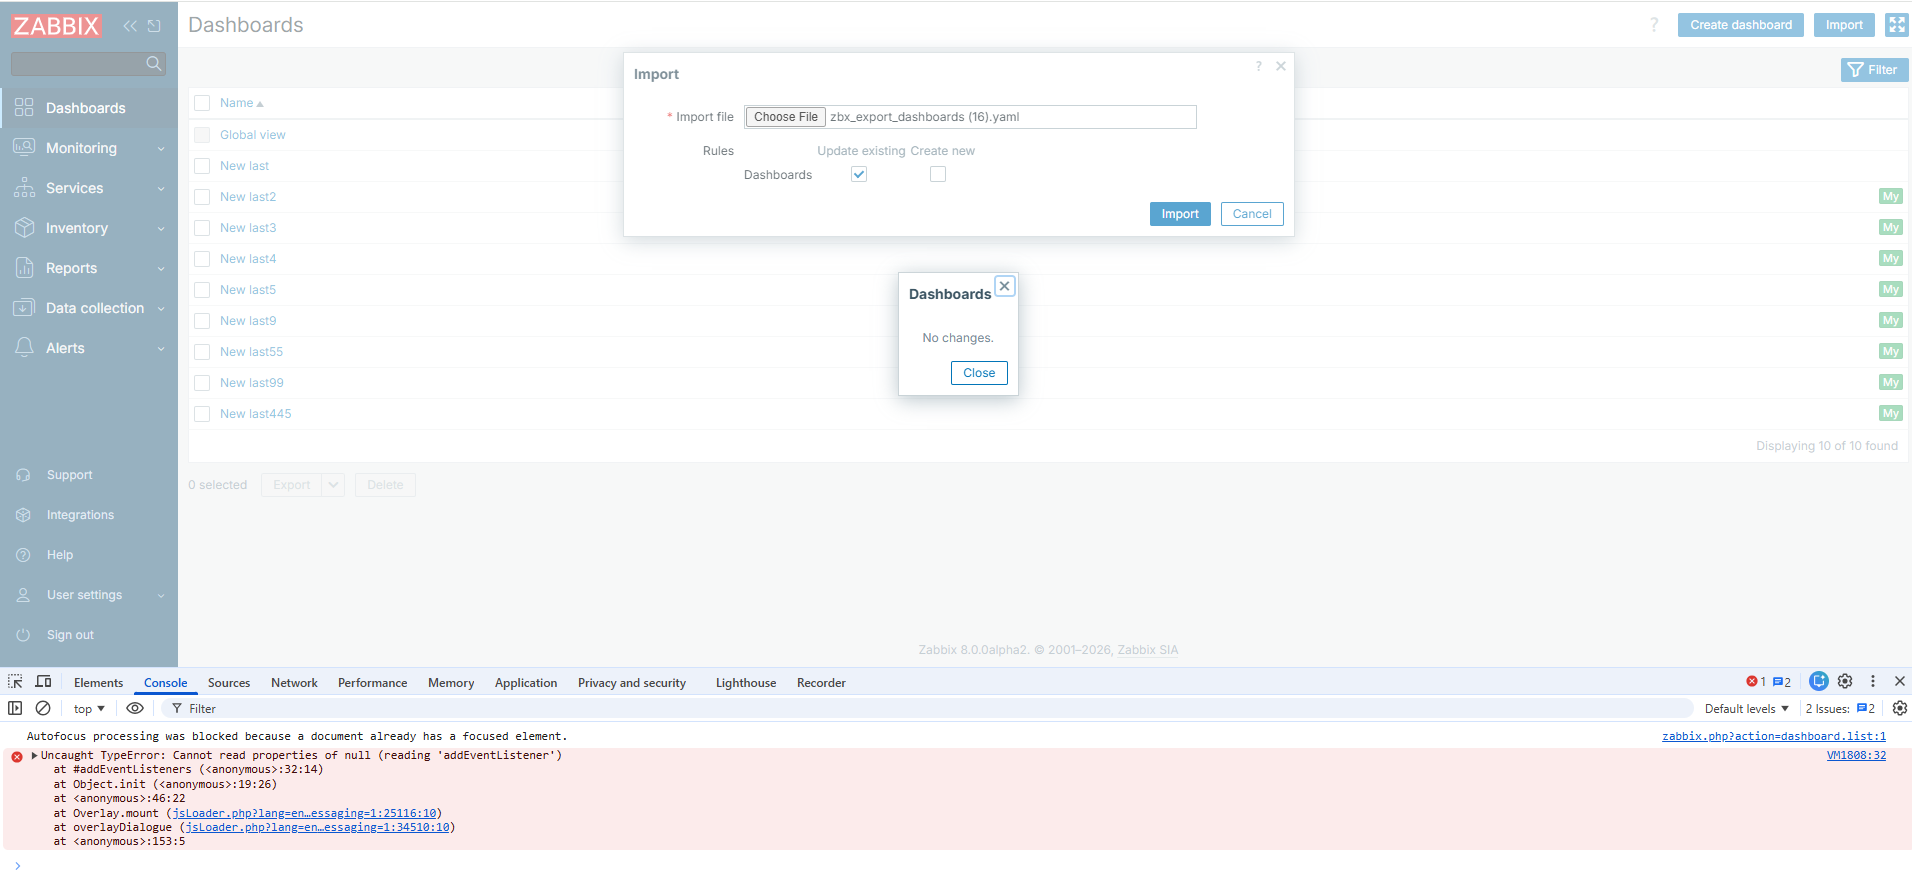1912x877 pixels.
Task: Clear the console with the ban icon
Action: pos(43,708)
